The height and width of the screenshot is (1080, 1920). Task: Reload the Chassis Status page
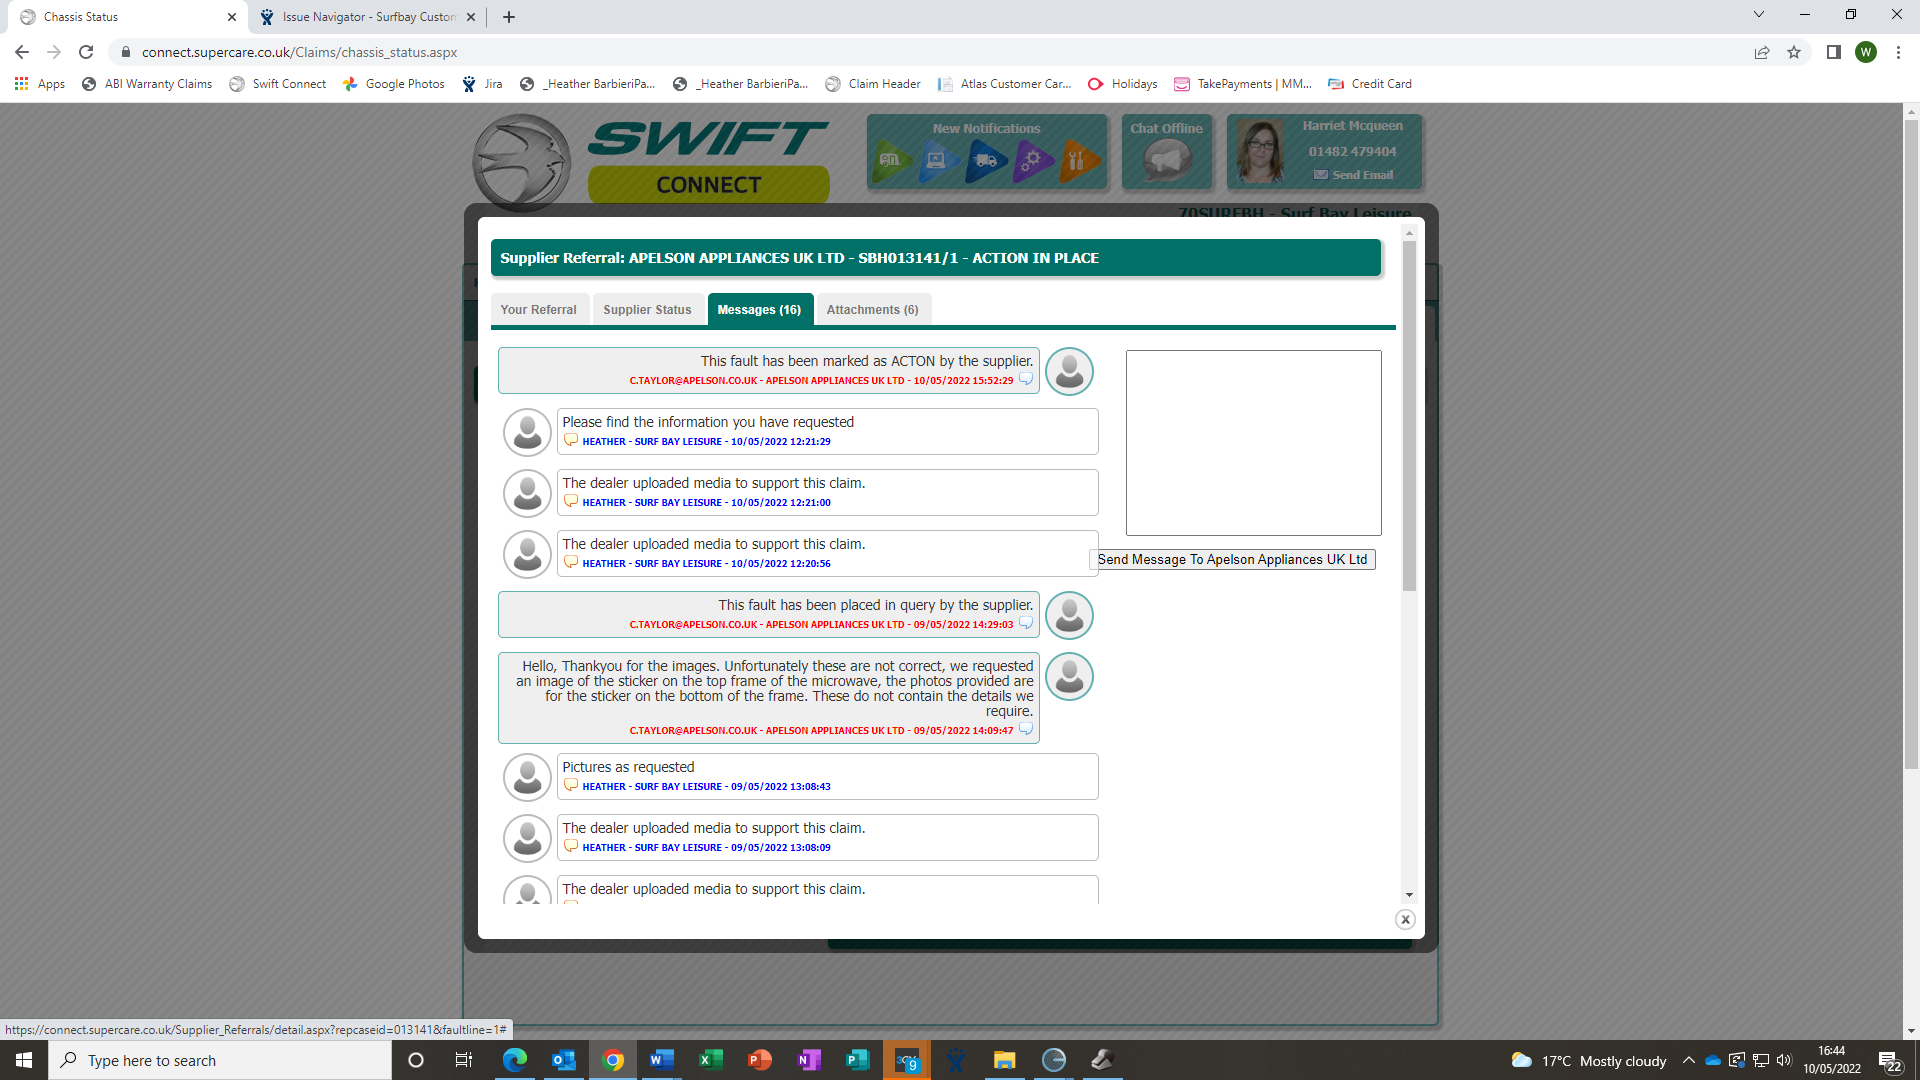tap(86, 52)
